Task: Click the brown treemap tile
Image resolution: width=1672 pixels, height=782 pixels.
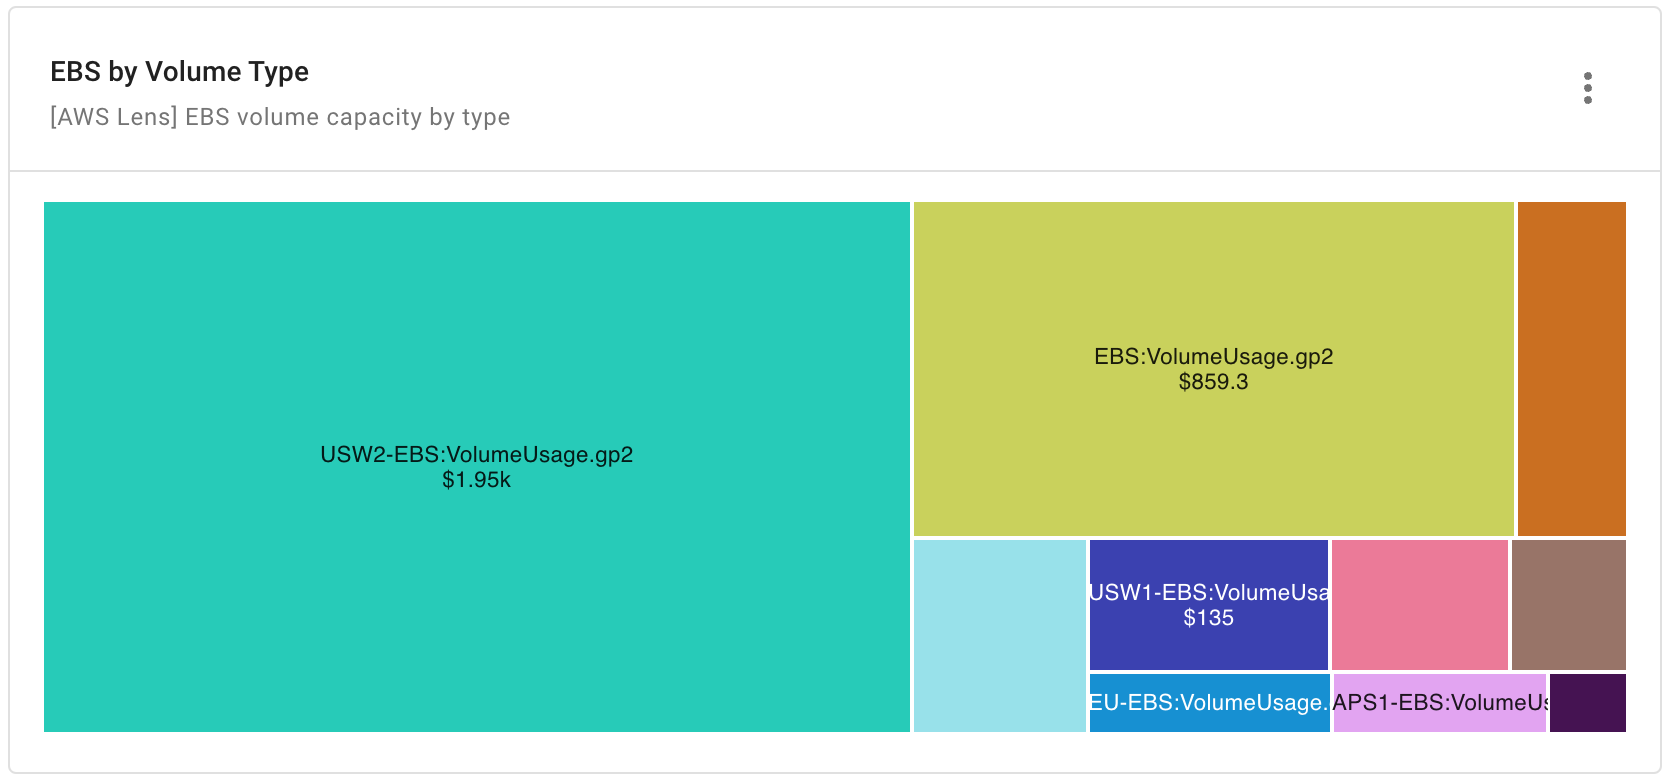Action: (x=1568, y=605)
